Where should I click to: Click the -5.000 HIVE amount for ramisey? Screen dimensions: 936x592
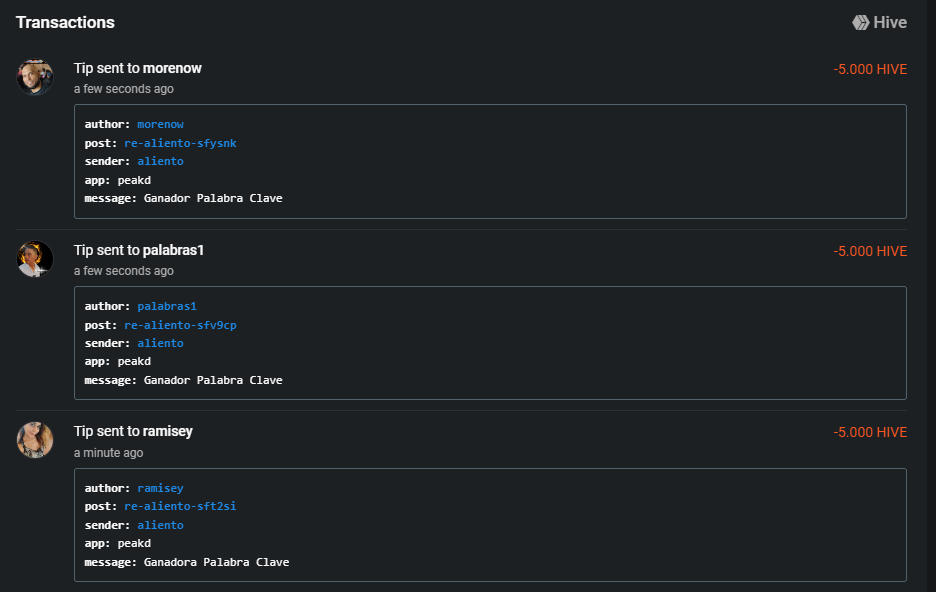tap(870, 432)
